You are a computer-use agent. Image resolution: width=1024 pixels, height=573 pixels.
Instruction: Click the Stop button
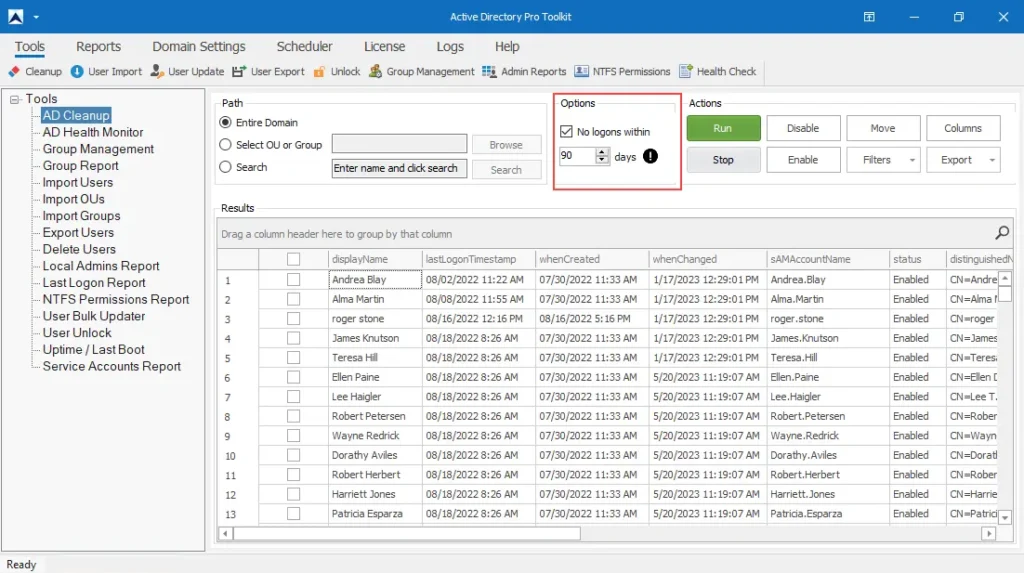[x=724, y=160]
